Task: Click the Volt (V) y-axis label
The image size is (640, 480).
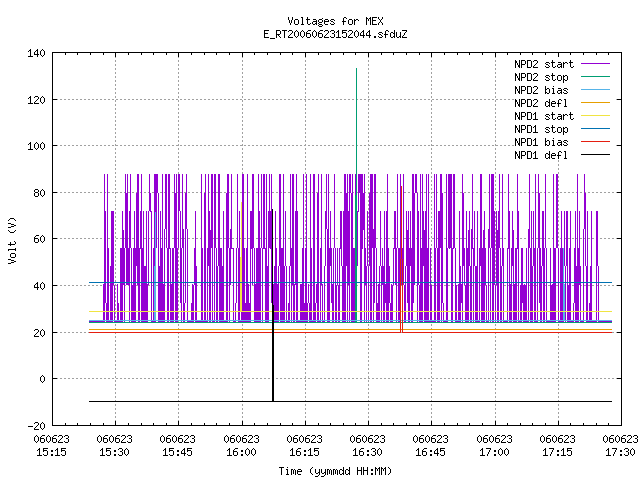Action: pos(12,240)
